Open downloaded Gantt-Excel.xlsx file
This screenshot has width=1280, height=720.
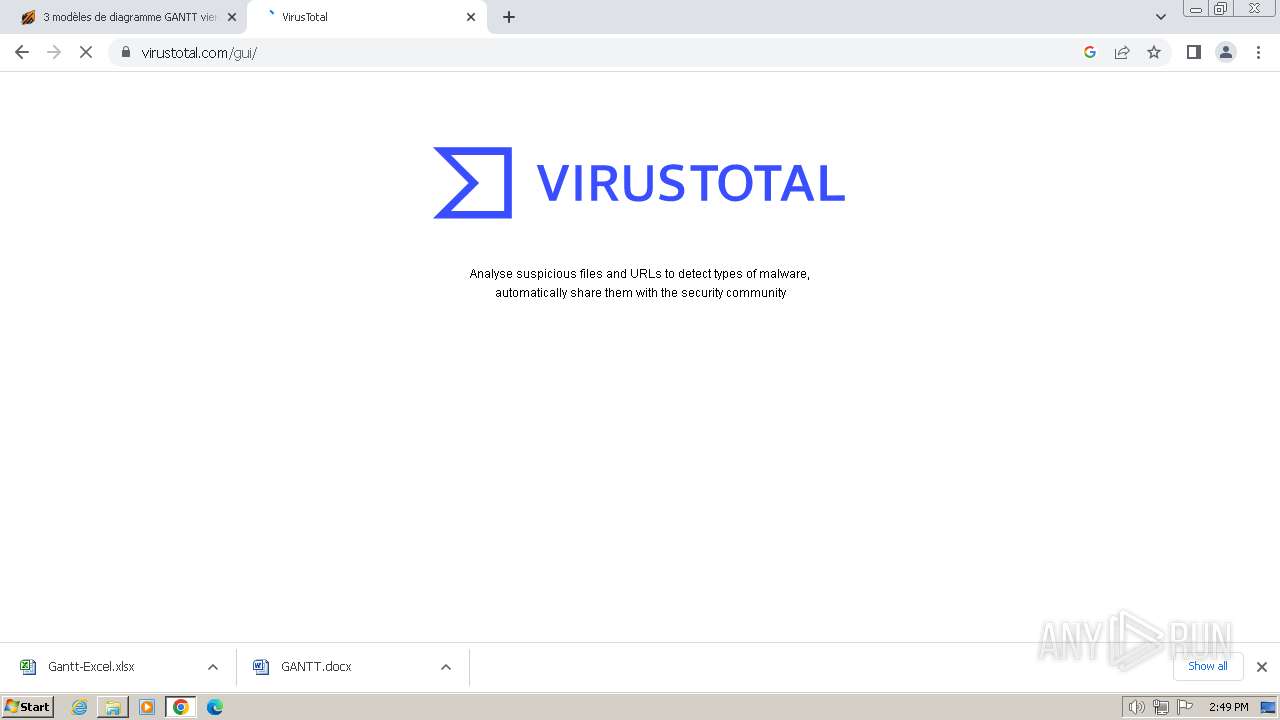tap(92, 667)
